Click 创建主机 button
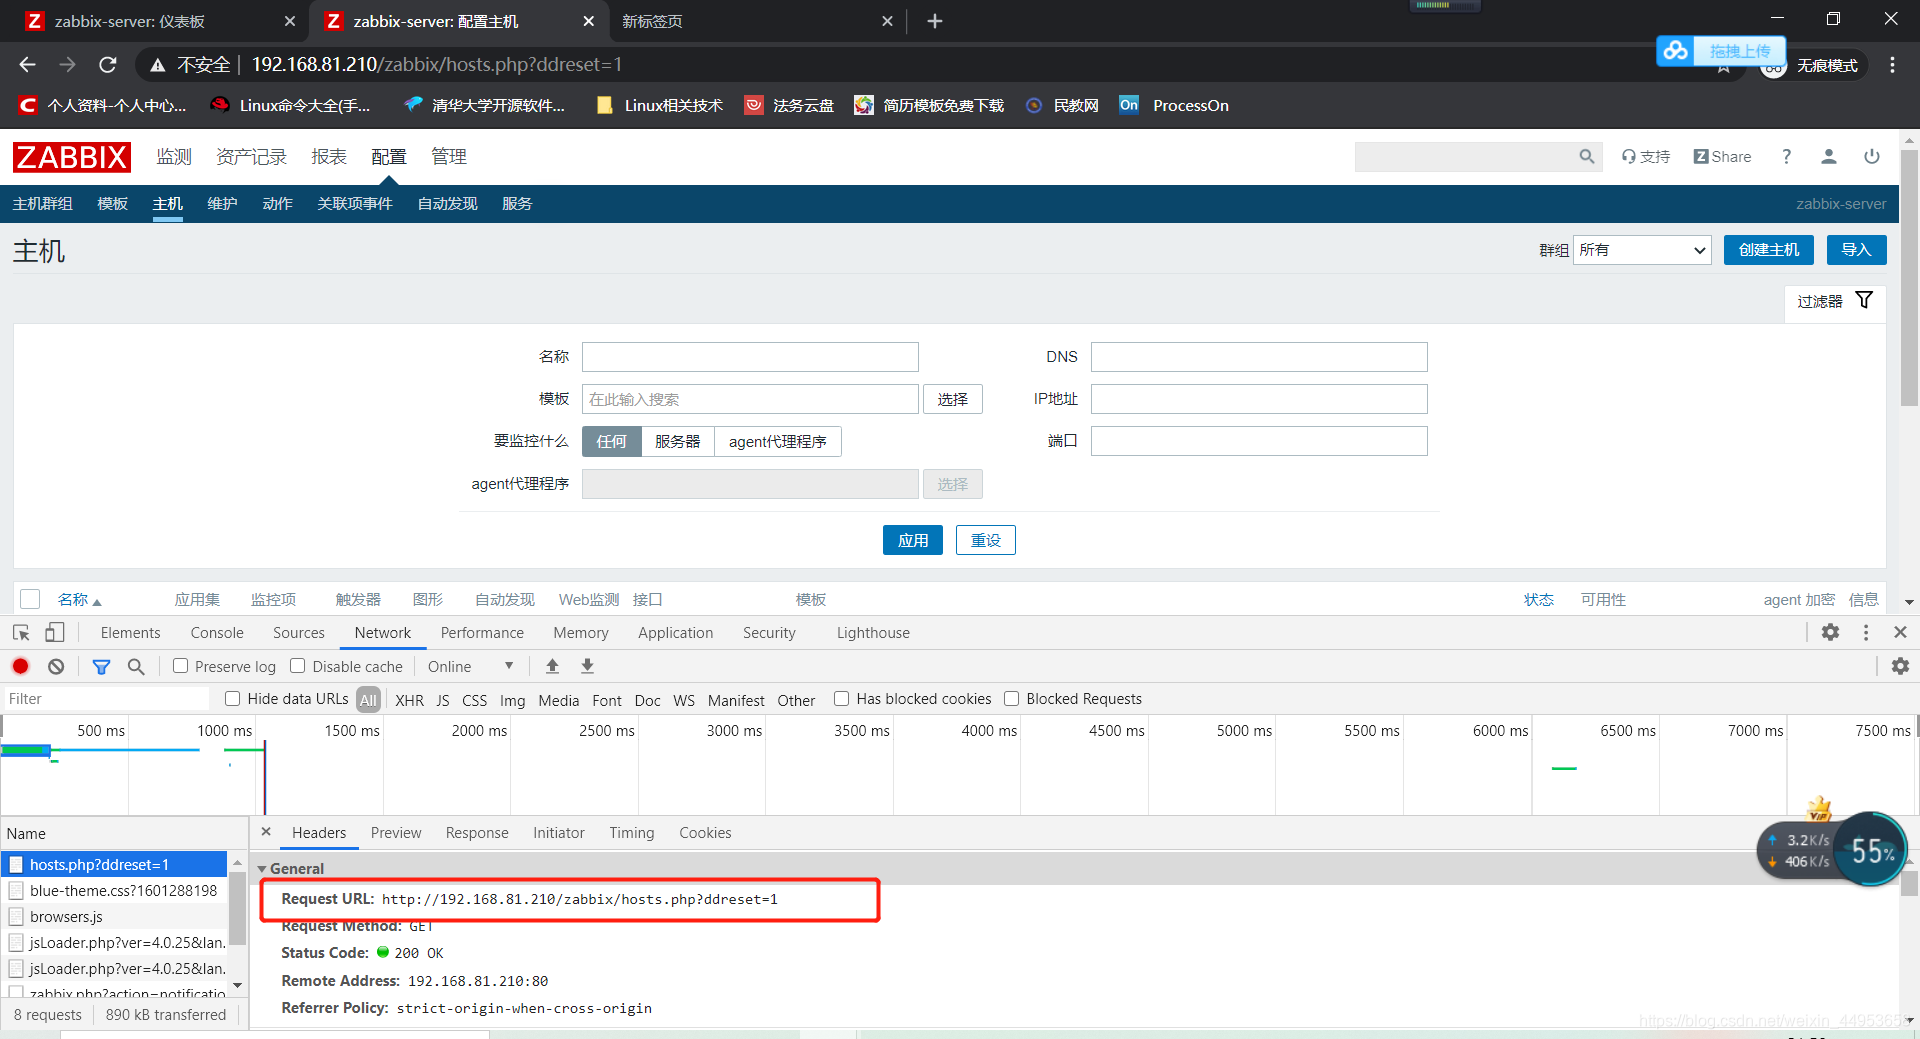The width and height of the screenshot is (1920, 1039). [x=1768, y=250]
